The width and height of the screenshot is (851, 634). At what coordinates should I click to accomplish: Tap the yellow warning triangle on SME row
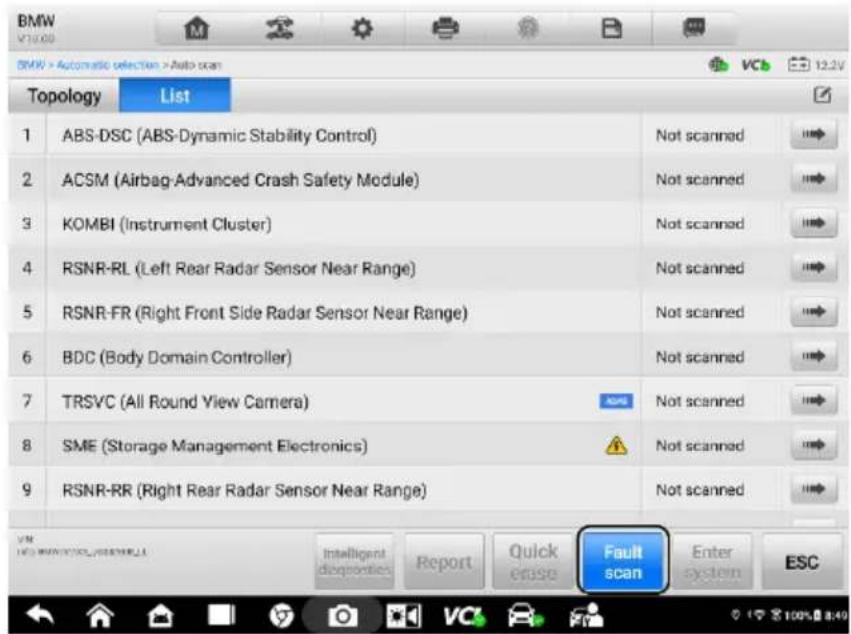[x=616, y=446]
